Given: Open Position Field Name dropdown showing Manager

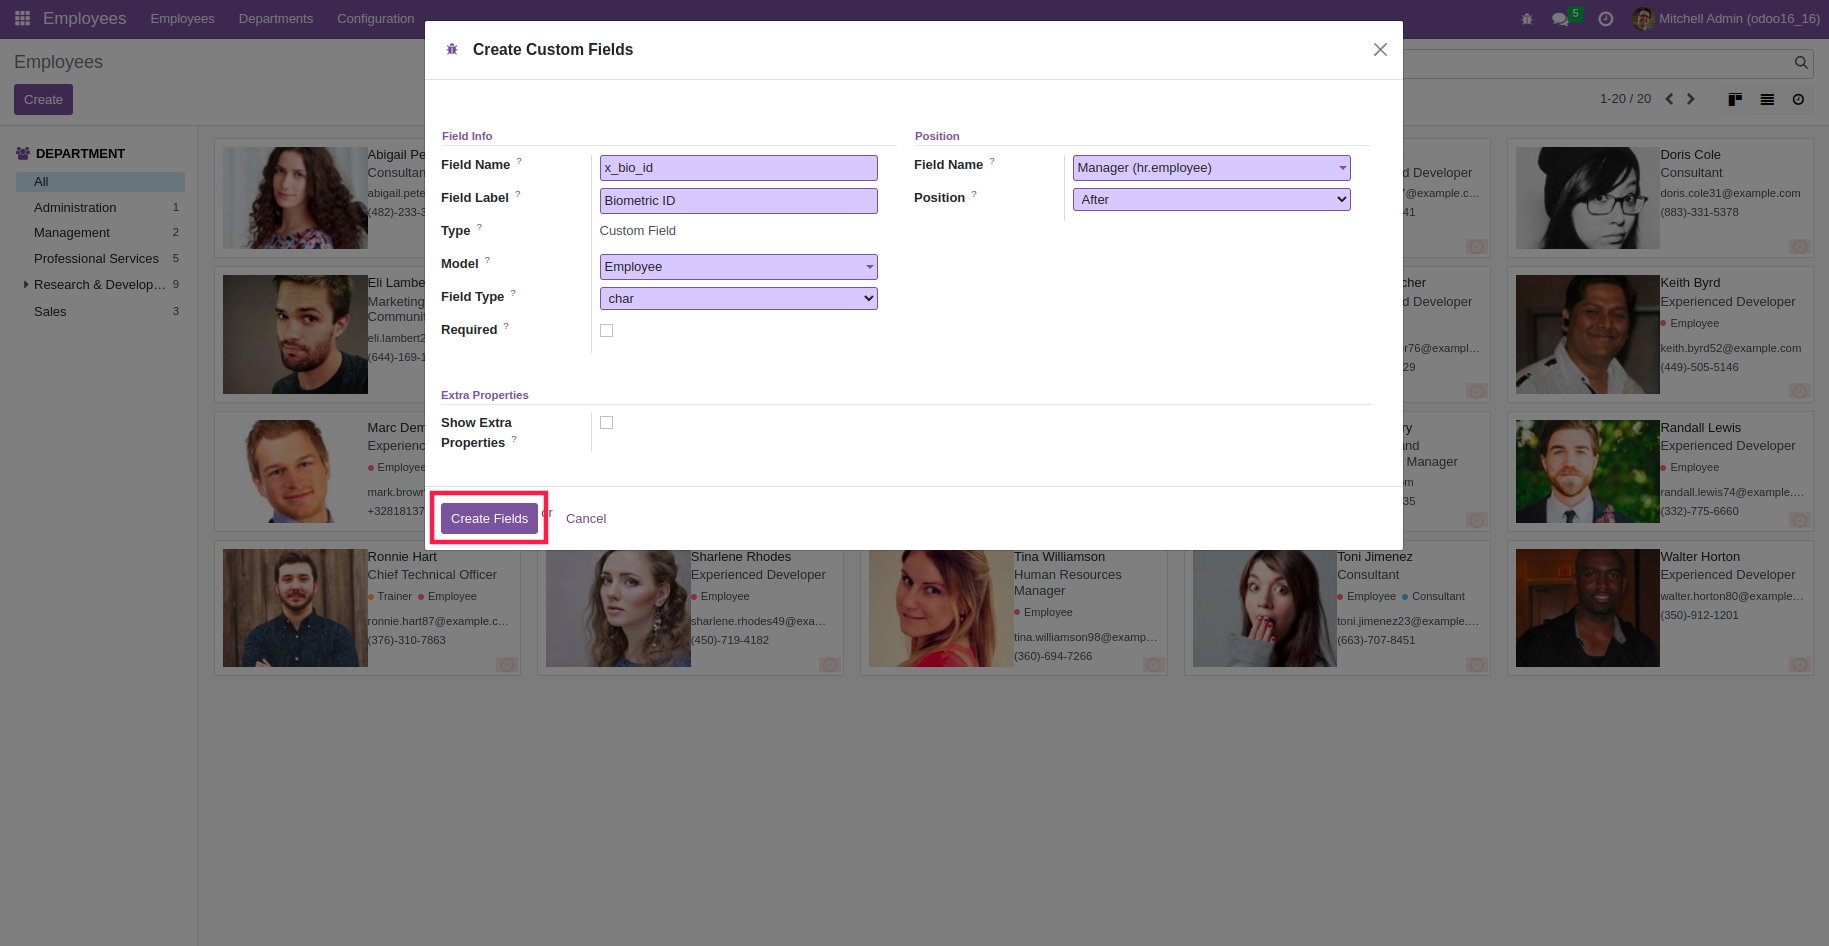Looking at the screenshot, I should point(1211,168).
